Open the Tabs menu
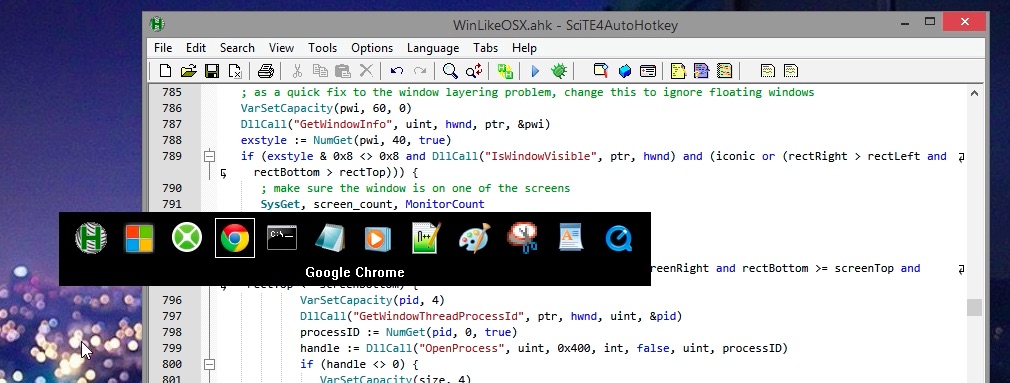The width and height of the screenshot is (1010, 383). [x=486, y=48]
